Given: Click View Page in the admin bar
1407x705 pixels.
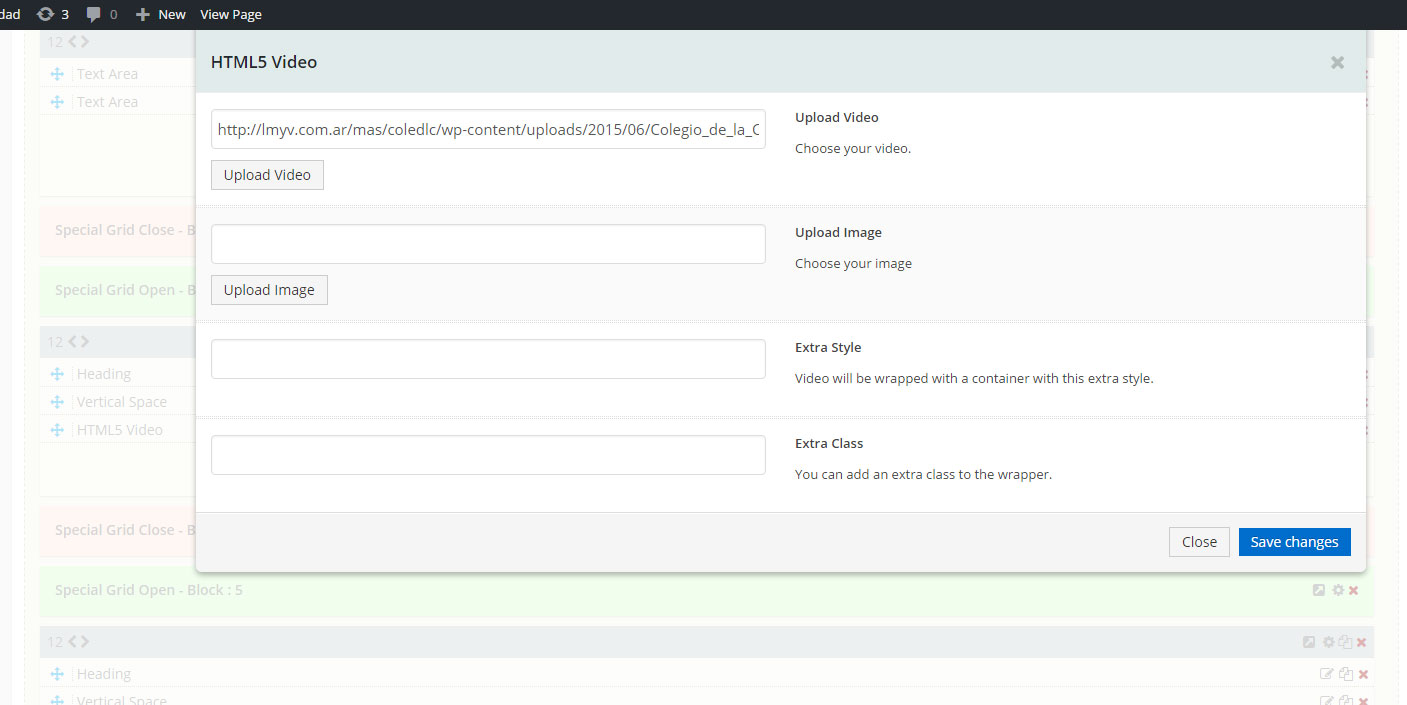Looking at the screenshot, I should click(x=231, y=14).
